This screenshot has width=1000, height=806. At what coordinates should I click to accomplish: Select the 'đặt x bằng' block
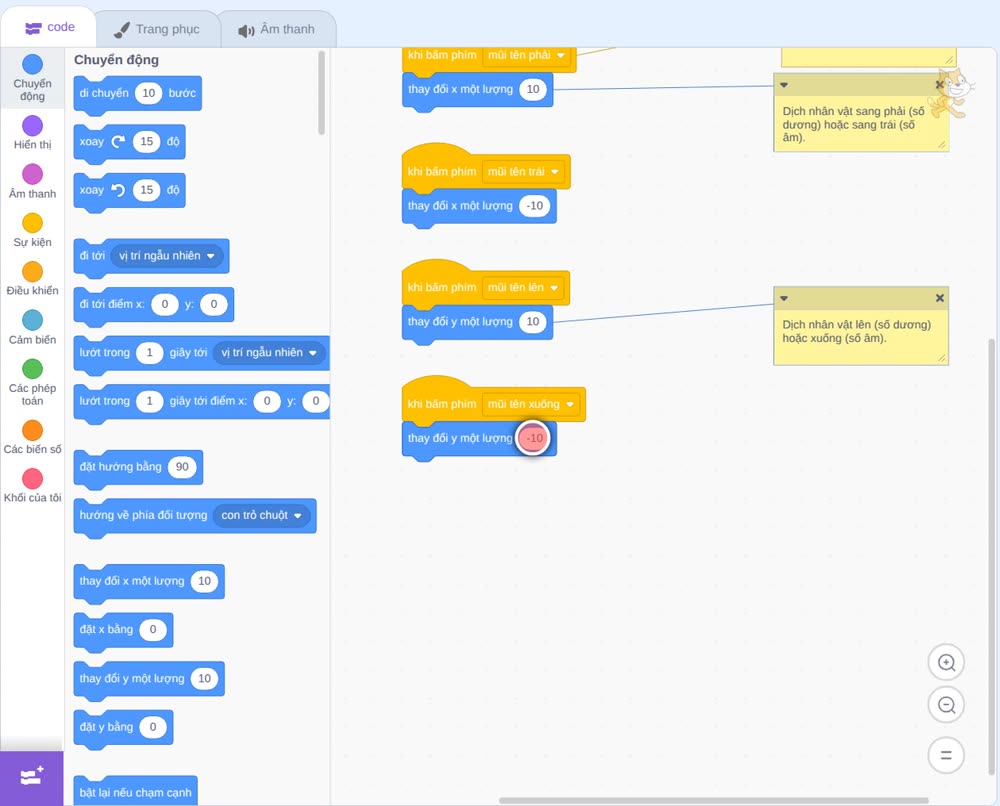123,631
